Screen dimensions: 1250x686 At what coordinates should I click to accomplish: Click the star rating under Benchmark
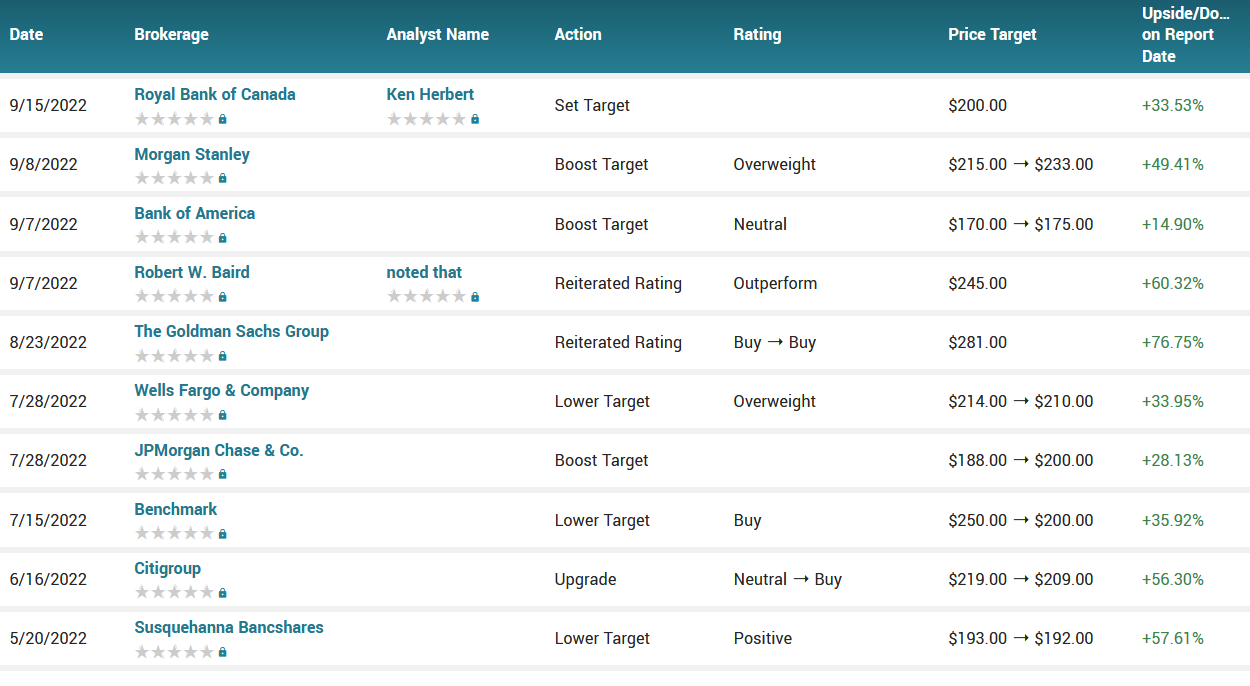(174, 534)
